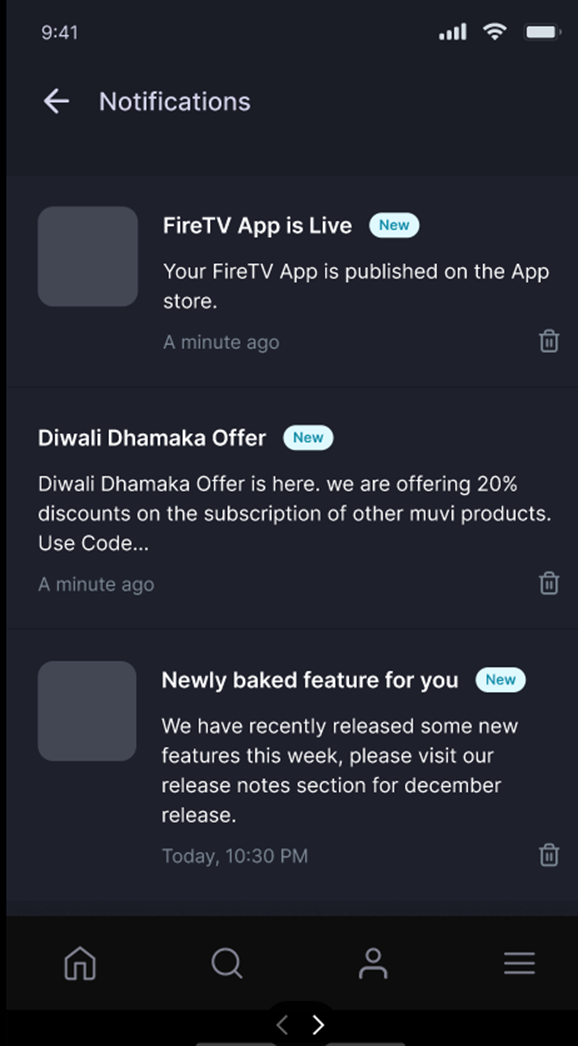The width and height of the screenshot is (578, 1046).
Task: Tap the left chevron below the screen
Action: click(x=282, y=1025)
